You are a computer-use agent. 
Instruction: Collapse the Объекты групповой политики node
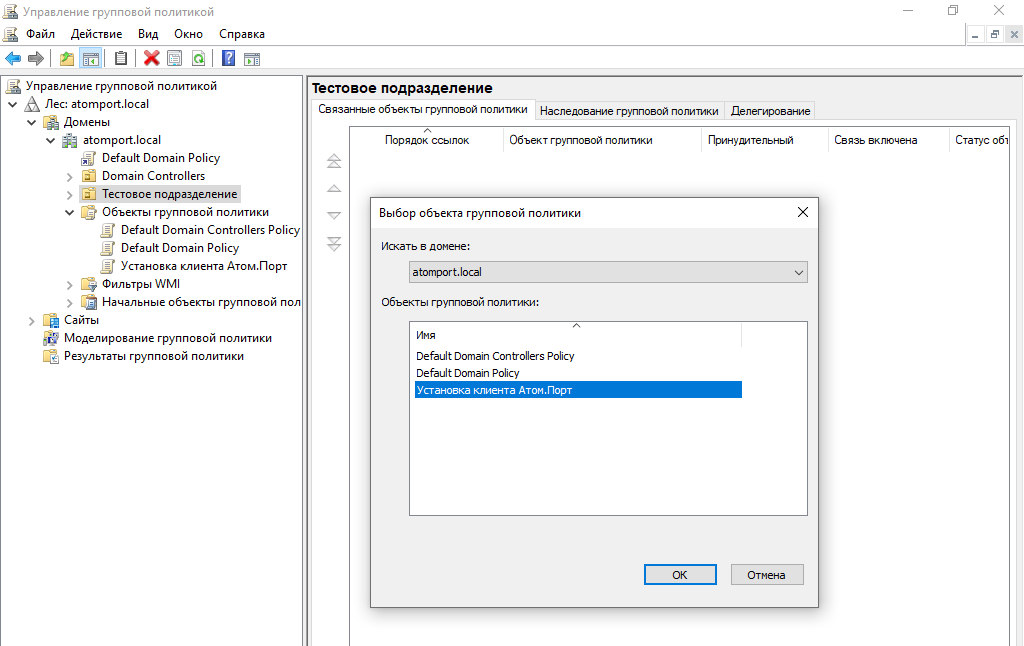pyautogui.click(x=70, y=213)
